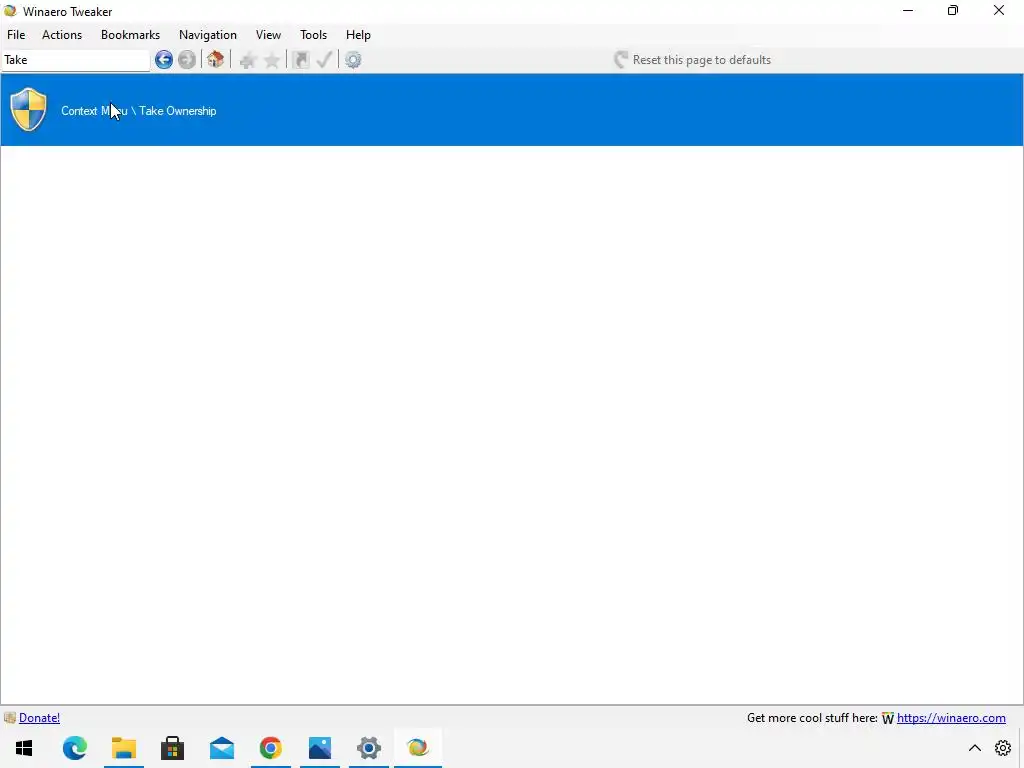
Task: Open File Explorer from the taskbar
Action: [123, 748]
